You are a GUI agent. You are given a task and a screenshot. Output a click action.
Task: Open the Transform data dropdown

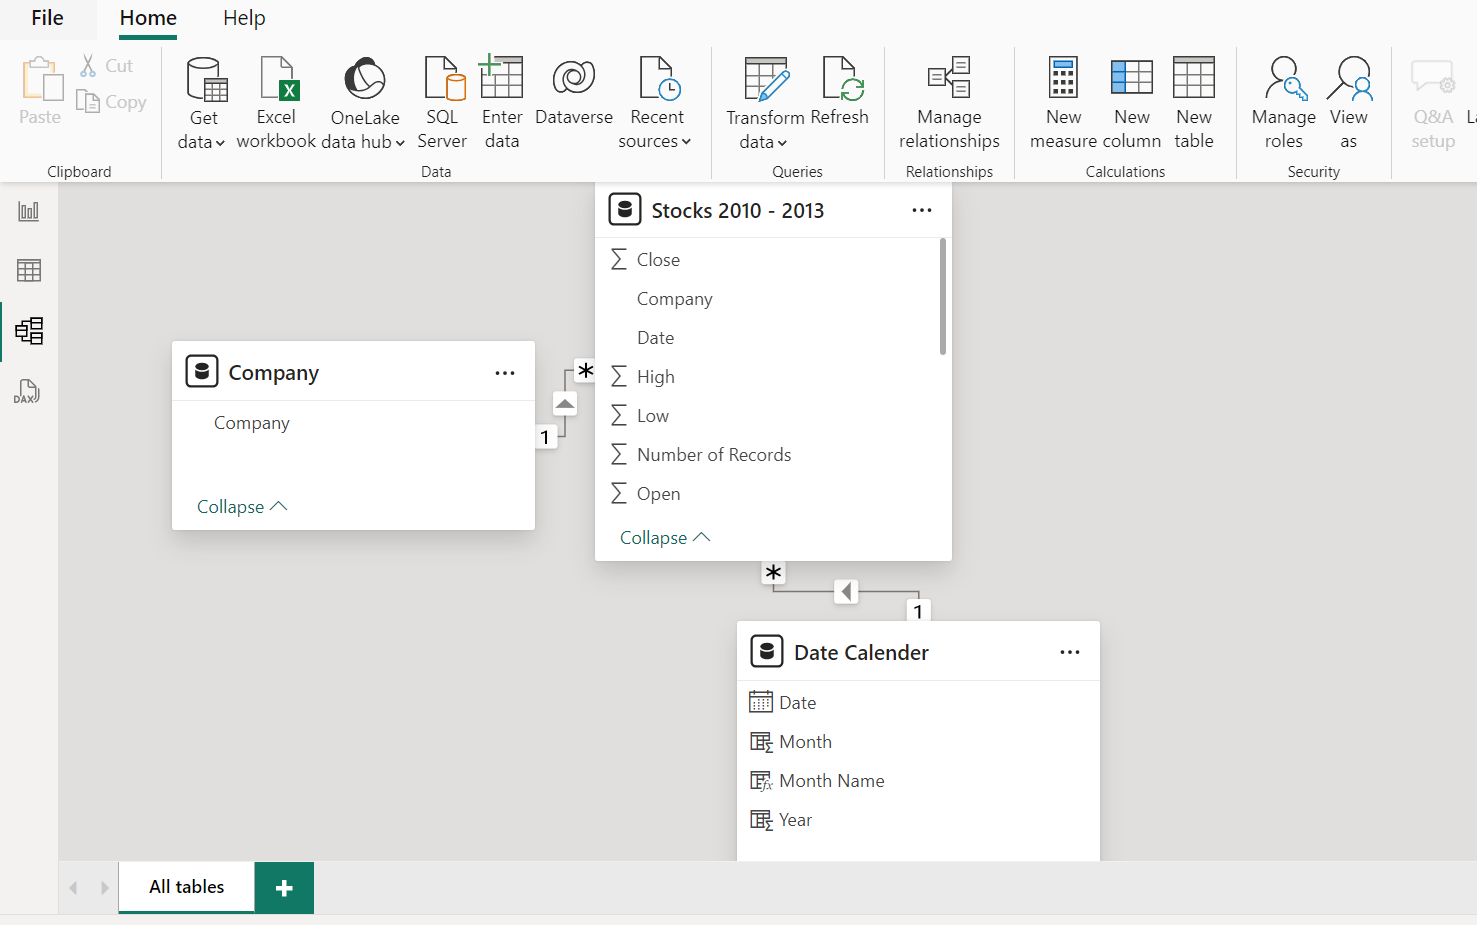765,103
